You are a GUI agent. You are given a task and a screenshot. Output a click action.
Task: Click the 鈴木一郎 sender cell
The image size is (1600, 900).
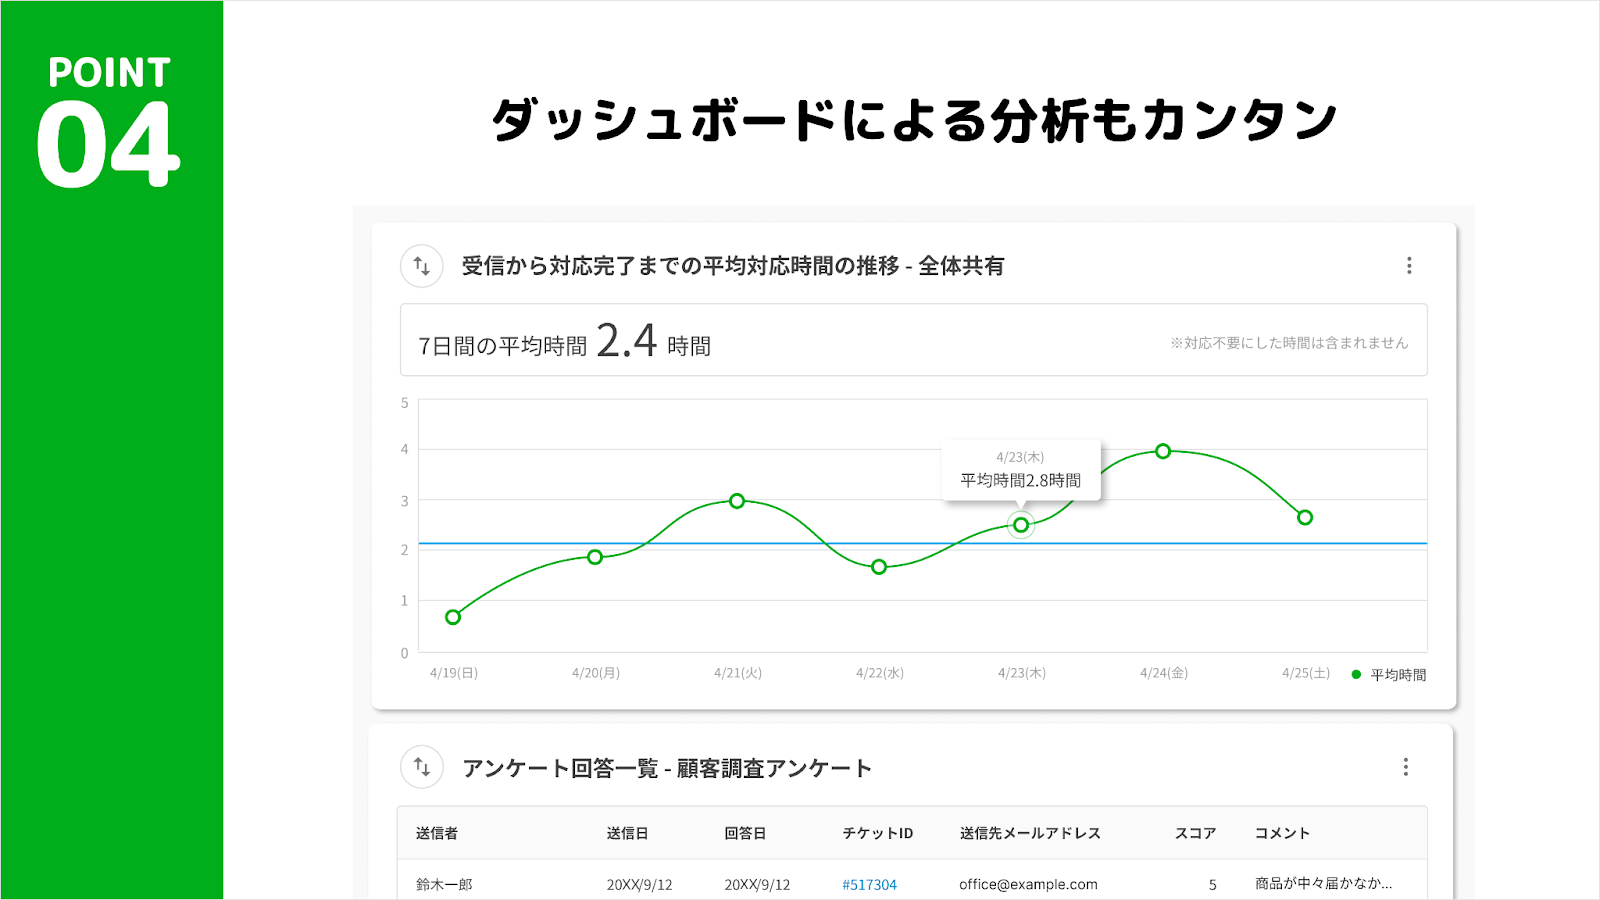[x=444, y=885]
